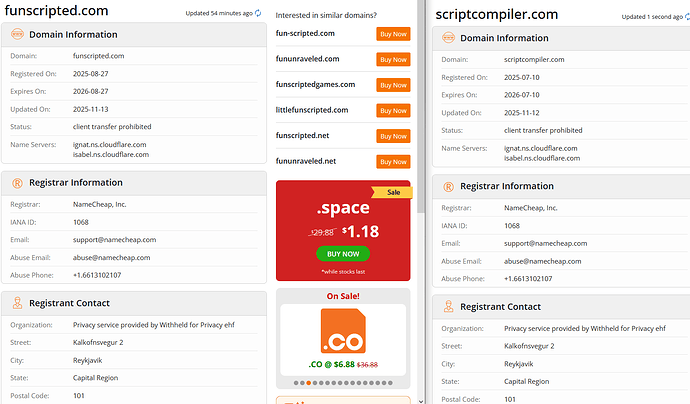Click the Registrar Information R icon for scriptcompiler.com

click(x=448, y=187)
